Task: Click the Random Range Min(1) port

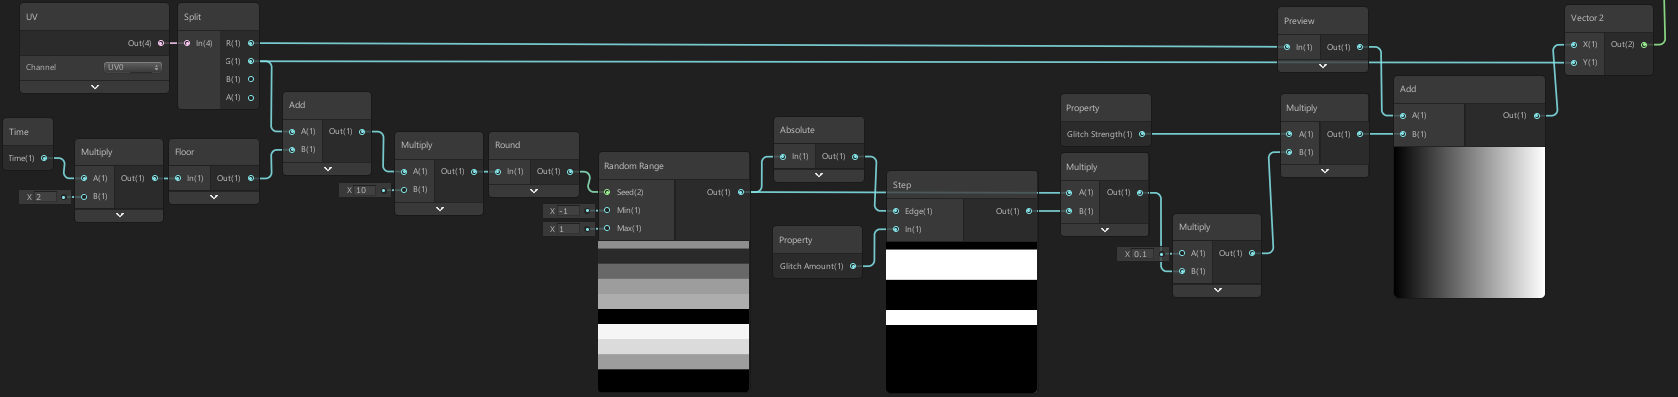Action: click(607, 210)
